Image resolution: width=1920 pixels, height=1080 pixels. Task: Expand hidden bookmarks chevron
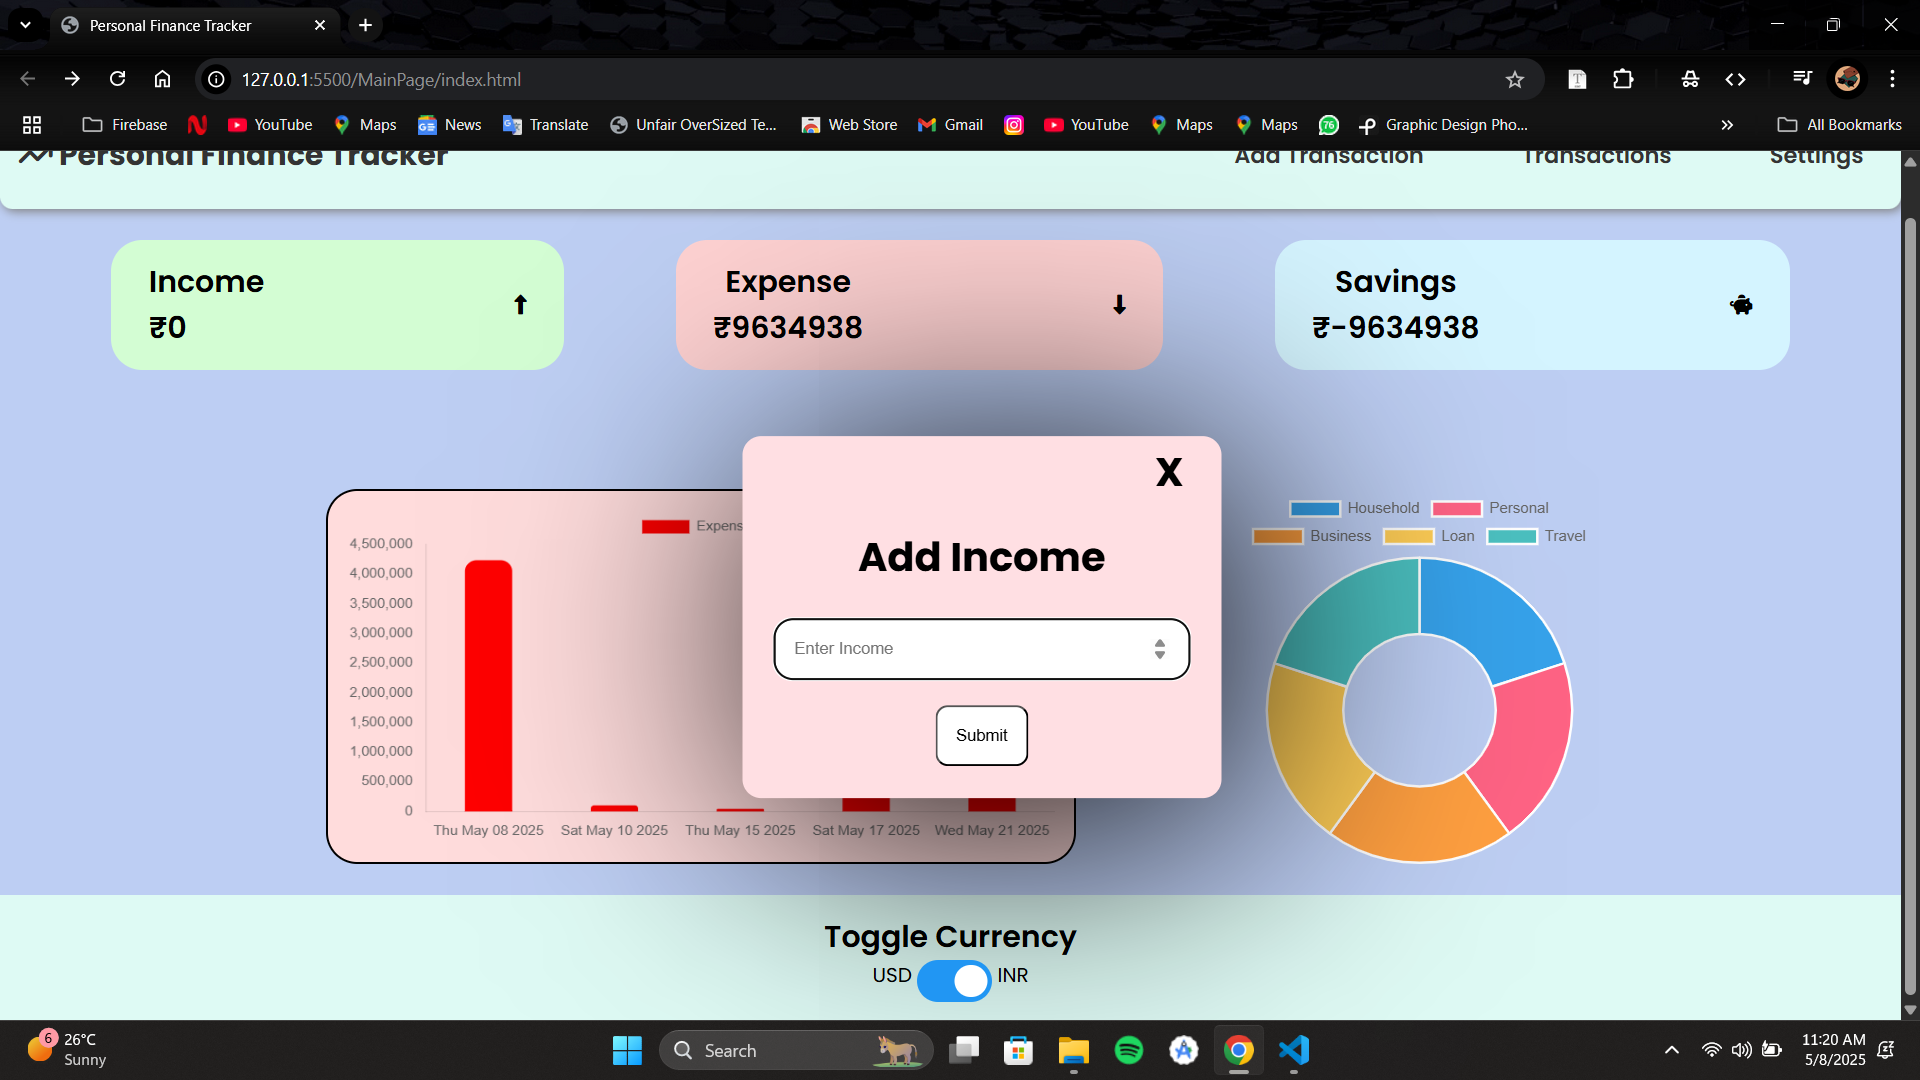click(x=1727, y=125)
